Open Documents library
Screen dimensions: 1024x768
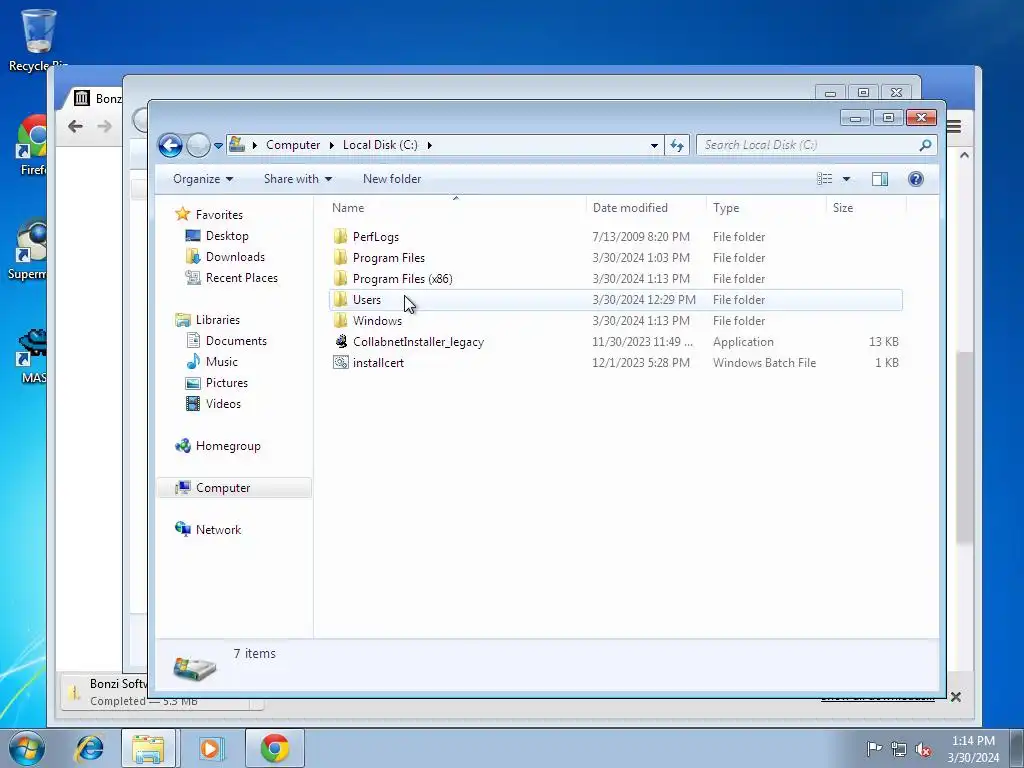click(236, 341)
